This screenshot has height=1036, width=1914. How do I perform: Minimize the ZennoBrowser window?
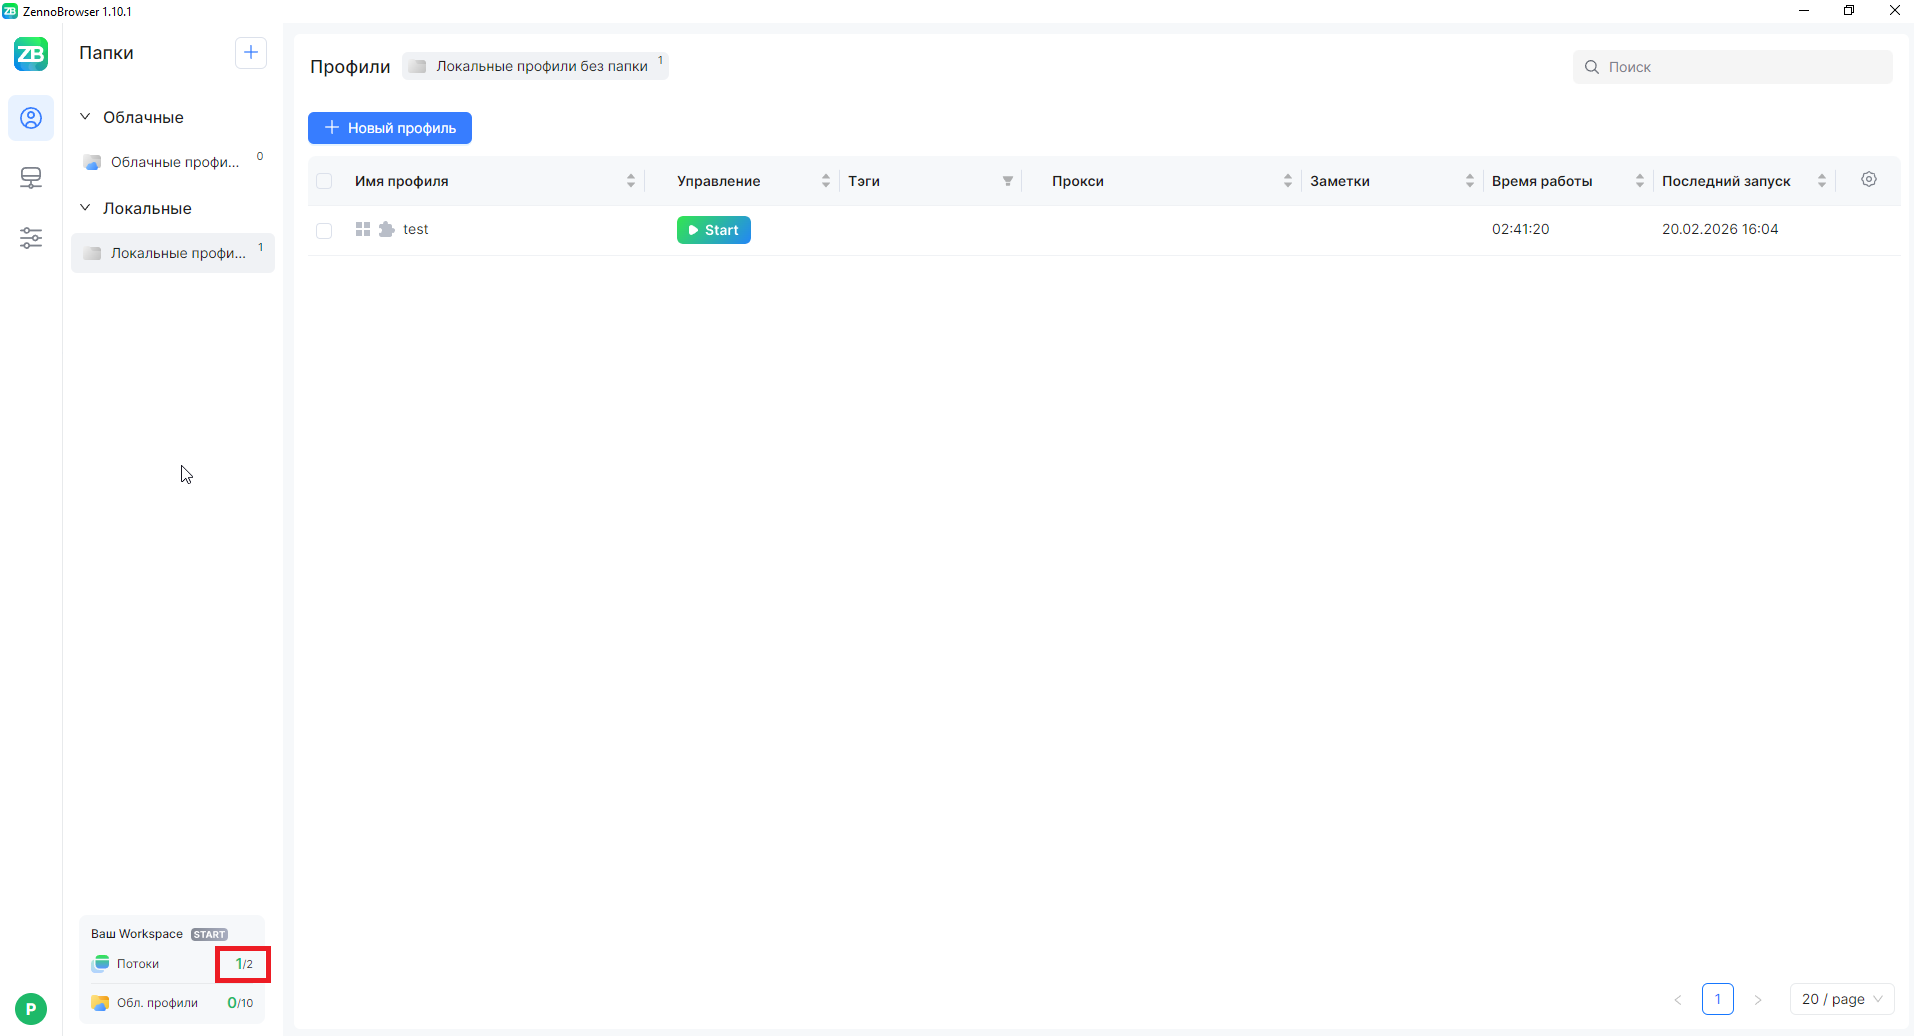point(1804,11)
